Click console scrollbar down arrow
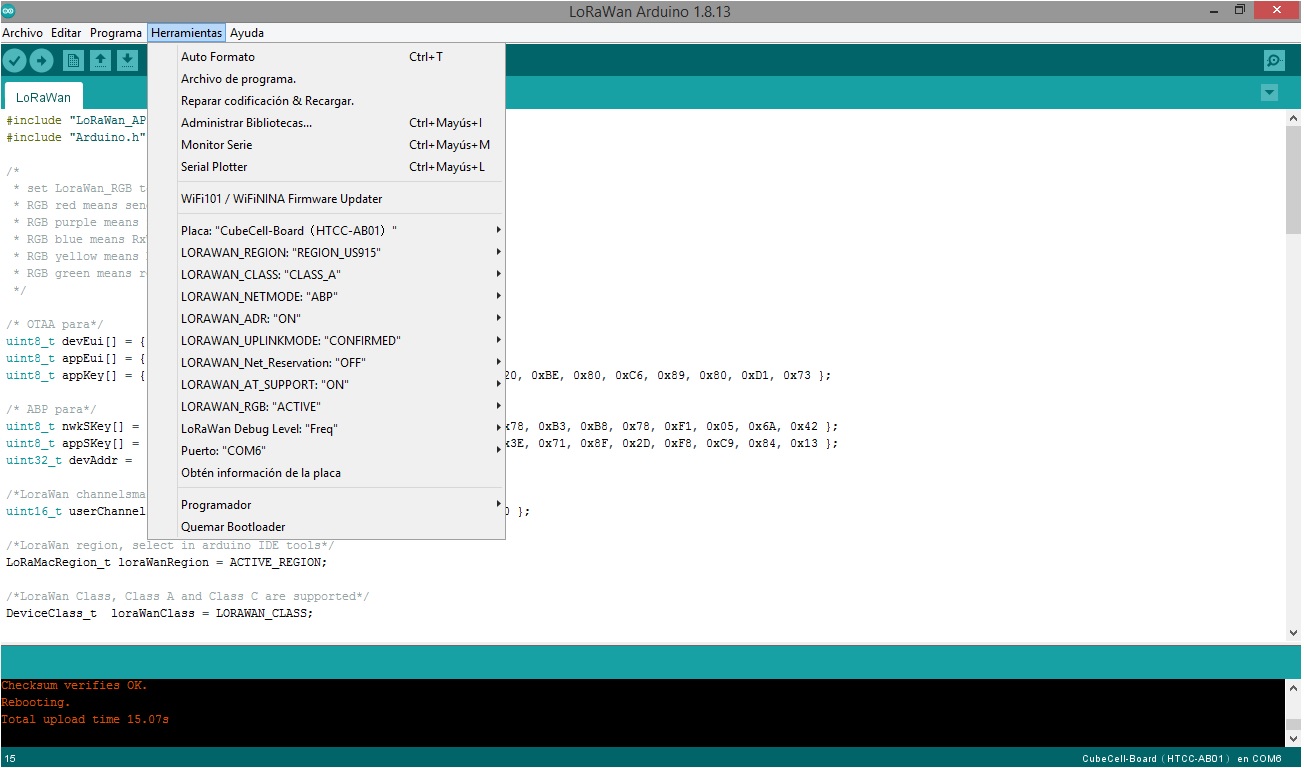1304x768 pixels. [1293, 738]
